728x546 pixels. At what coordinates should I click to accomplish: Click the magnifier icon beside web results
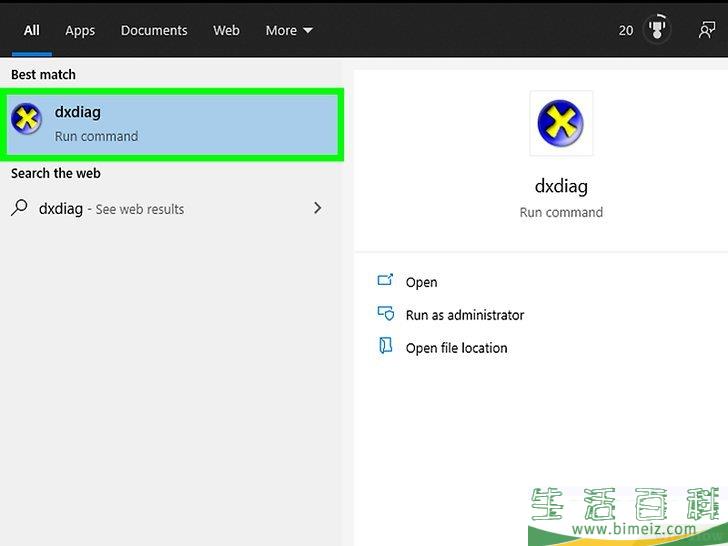(19, 208)
